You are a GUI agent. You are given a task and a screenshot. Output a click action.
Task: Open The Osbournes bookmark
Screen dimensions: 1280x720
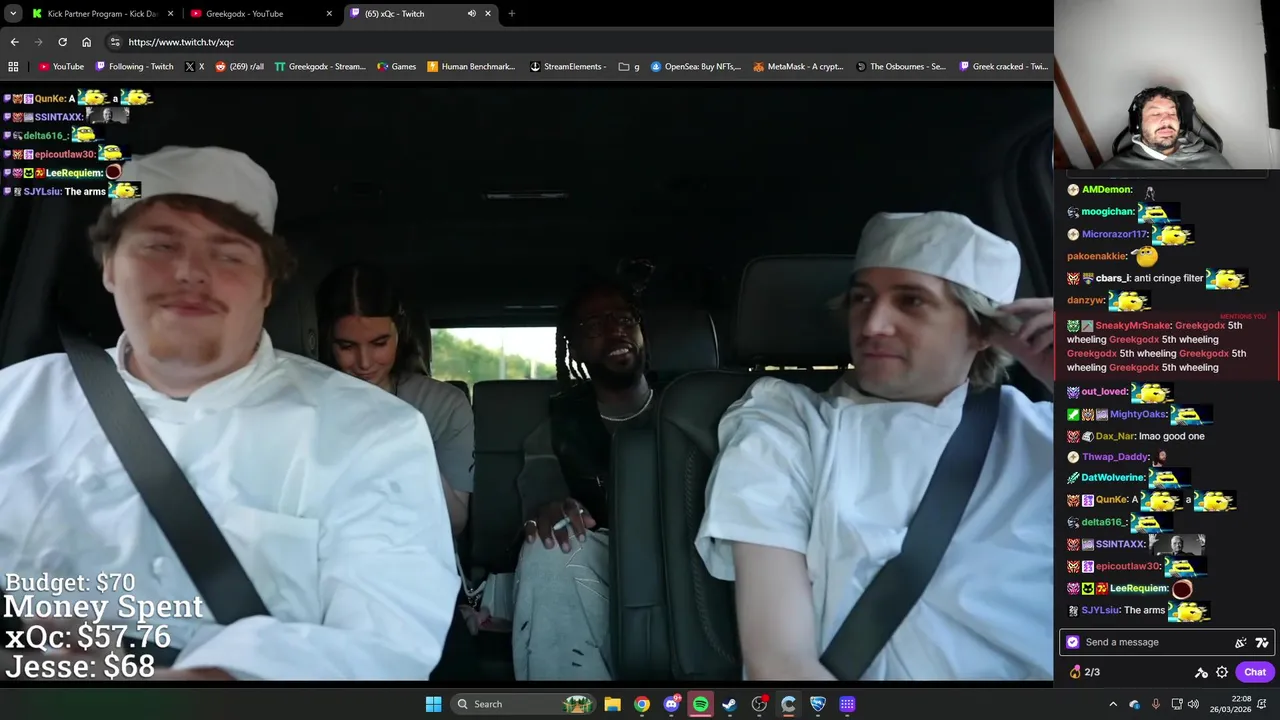[x=900, y=67]
